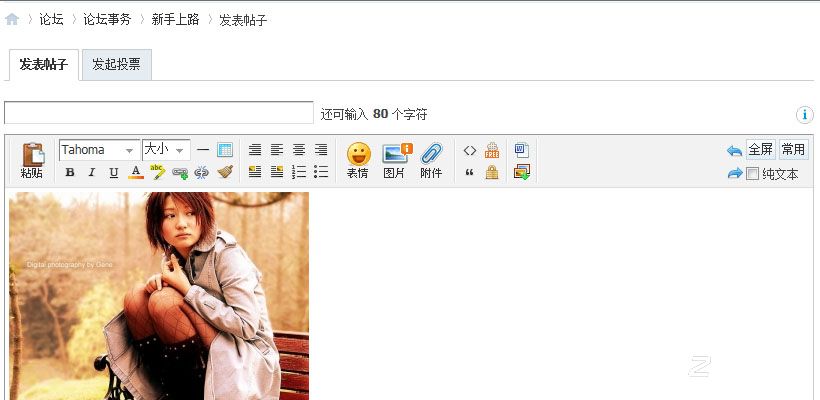820x400 pixels.
Task: Underline text with the U icon
Action: 113,173
